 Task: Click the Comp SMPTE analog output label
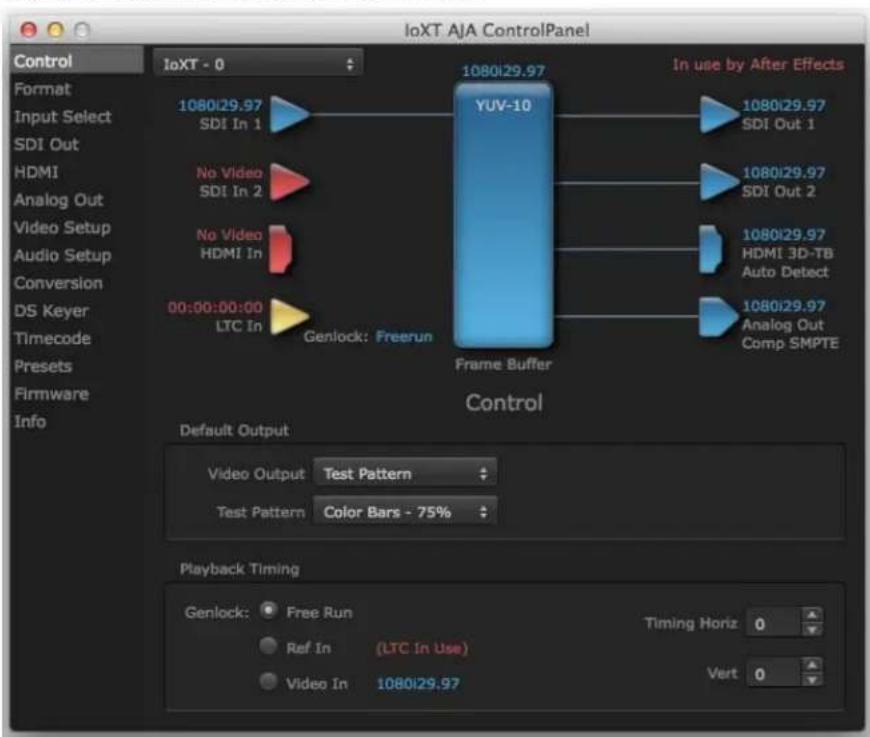pyautogui.click(x=790, y=343)
